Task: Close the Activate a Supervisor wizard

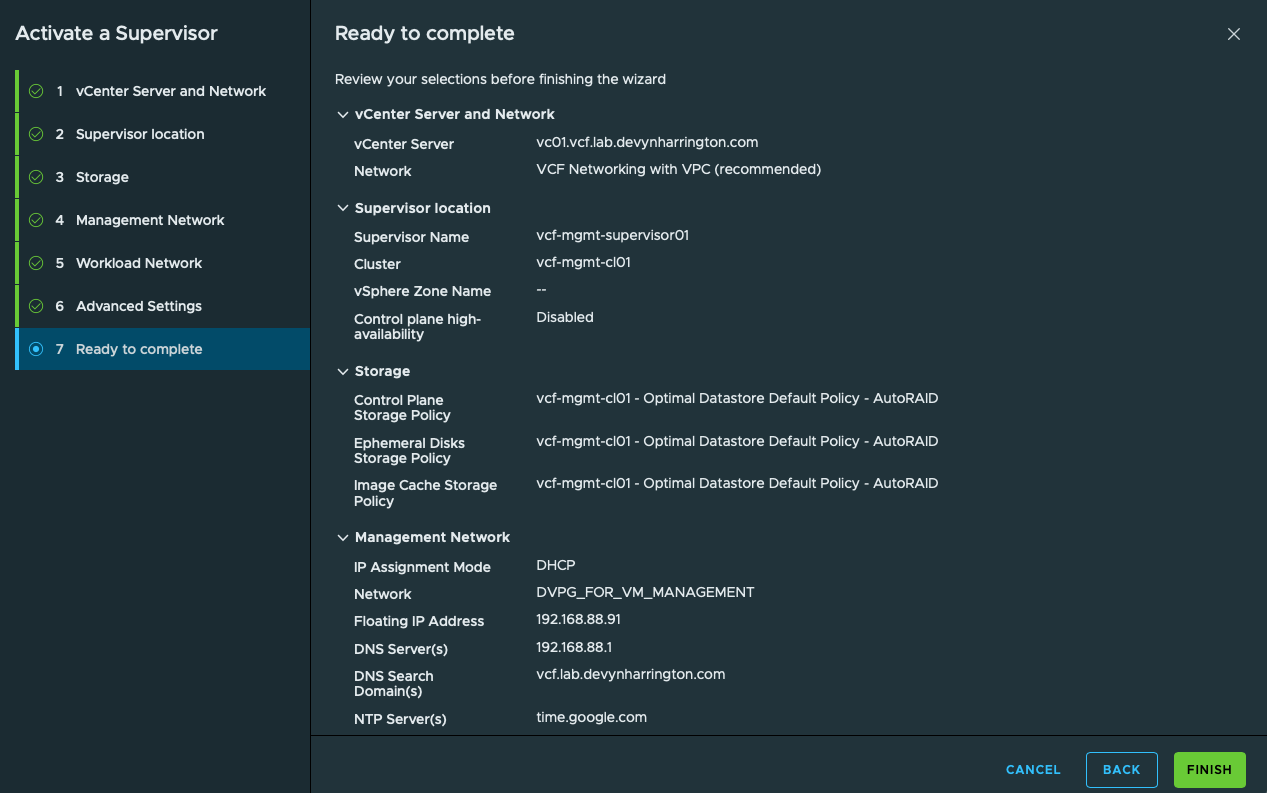Action: click(1234, 34)
